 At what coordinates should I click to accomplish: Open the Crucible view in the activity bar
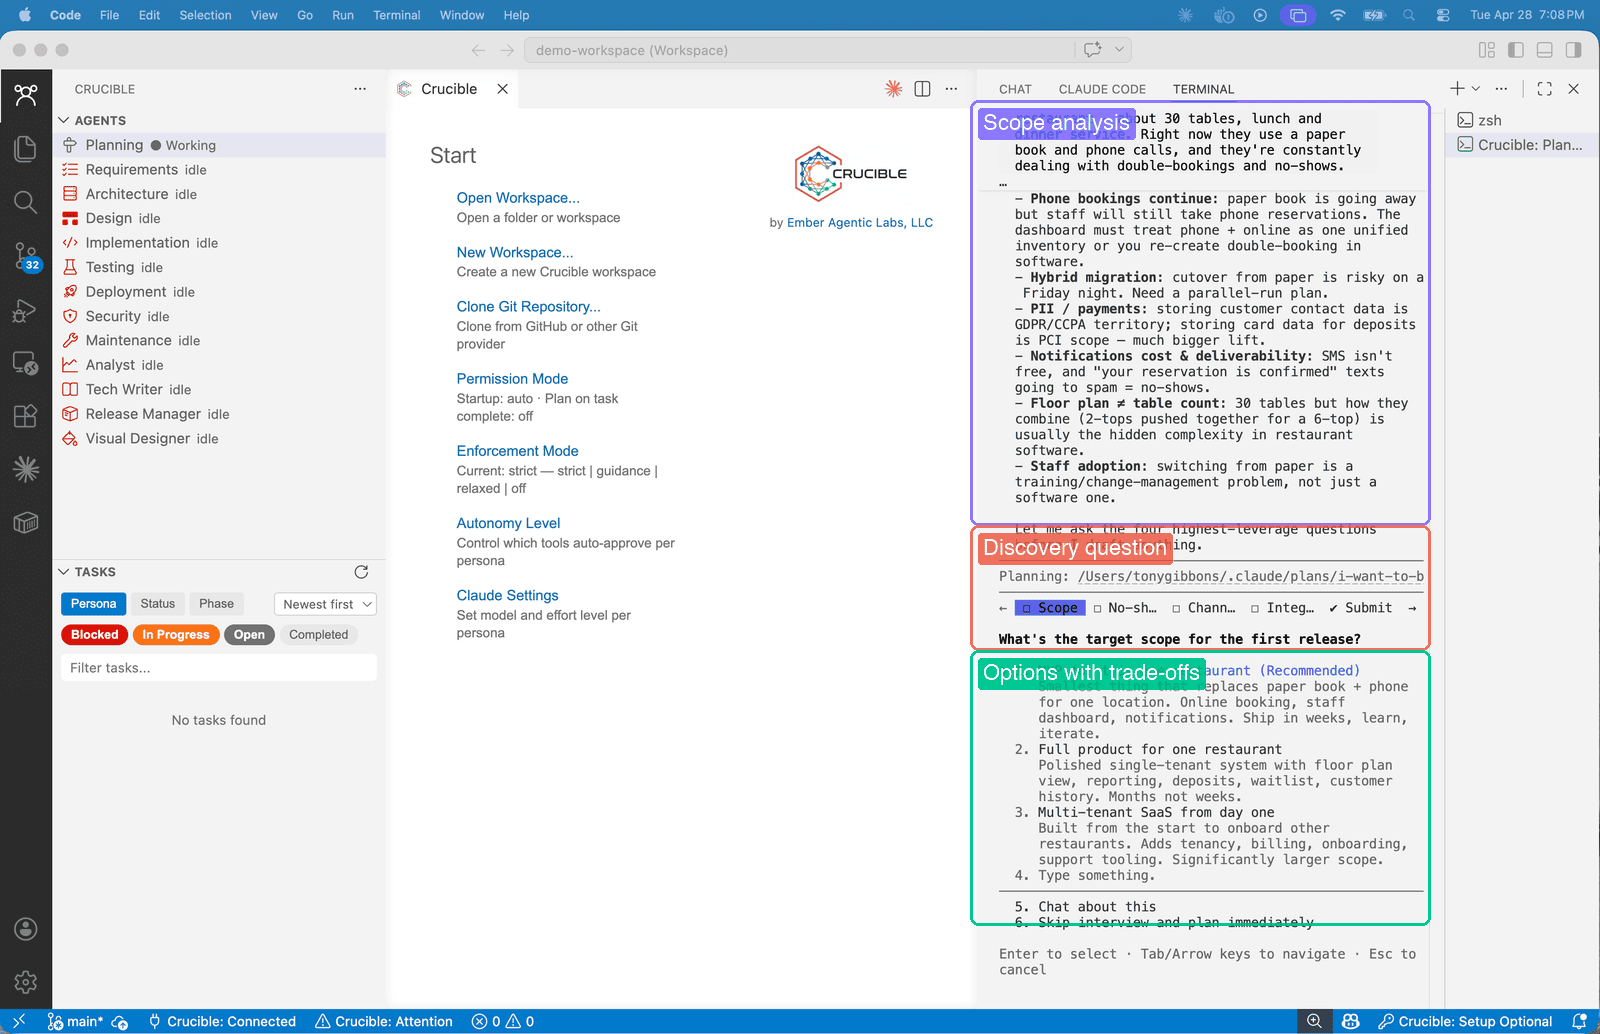coord(26,96)
